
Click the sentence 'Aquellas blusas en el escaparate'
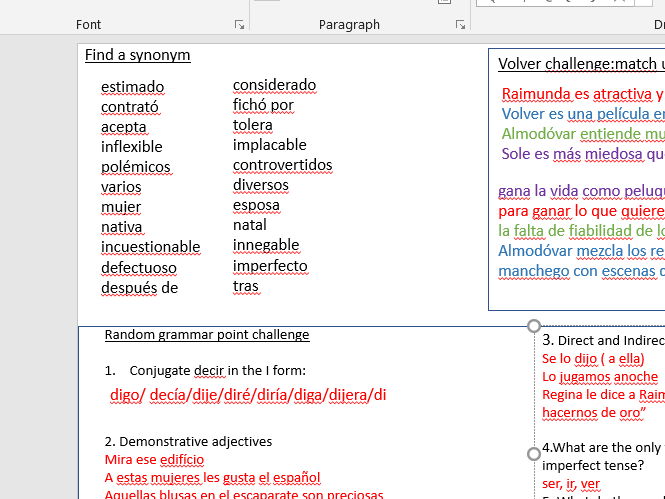click(244, 494)
